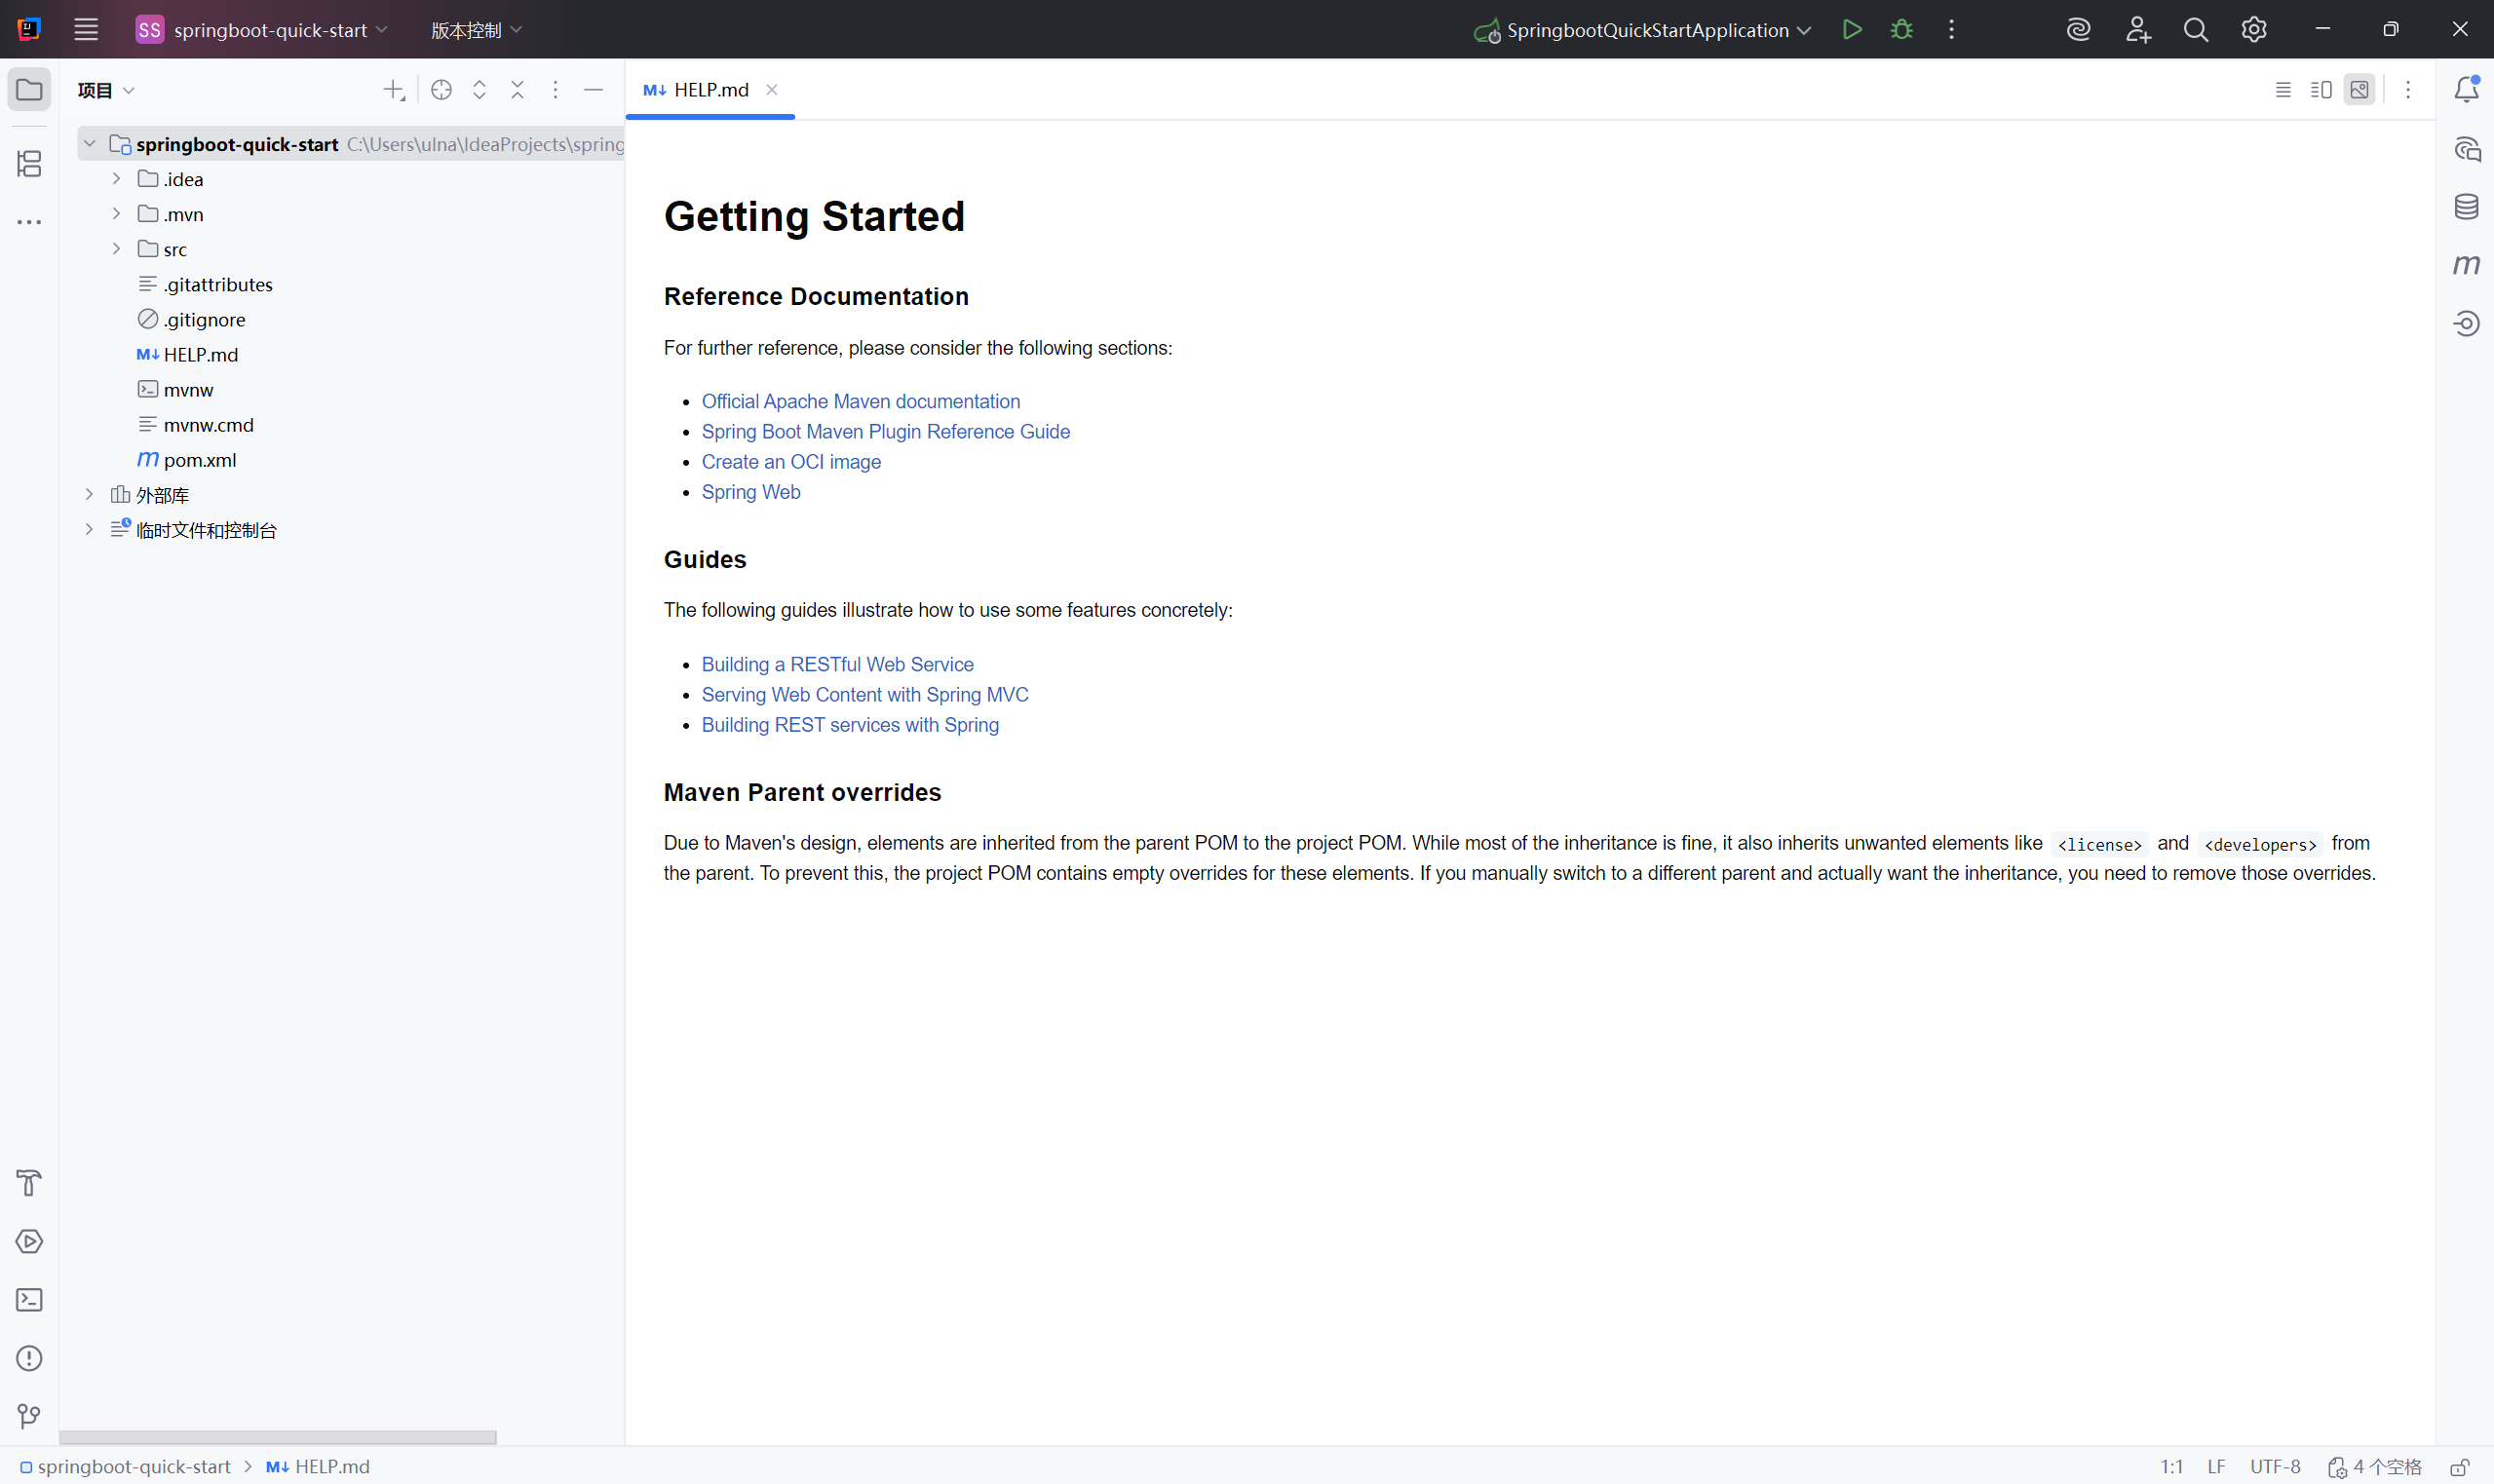Switch to editor and preview split mode
Viewport: 2494px width, 1484px height.
pyautogui.click(x=2320, y=90)
